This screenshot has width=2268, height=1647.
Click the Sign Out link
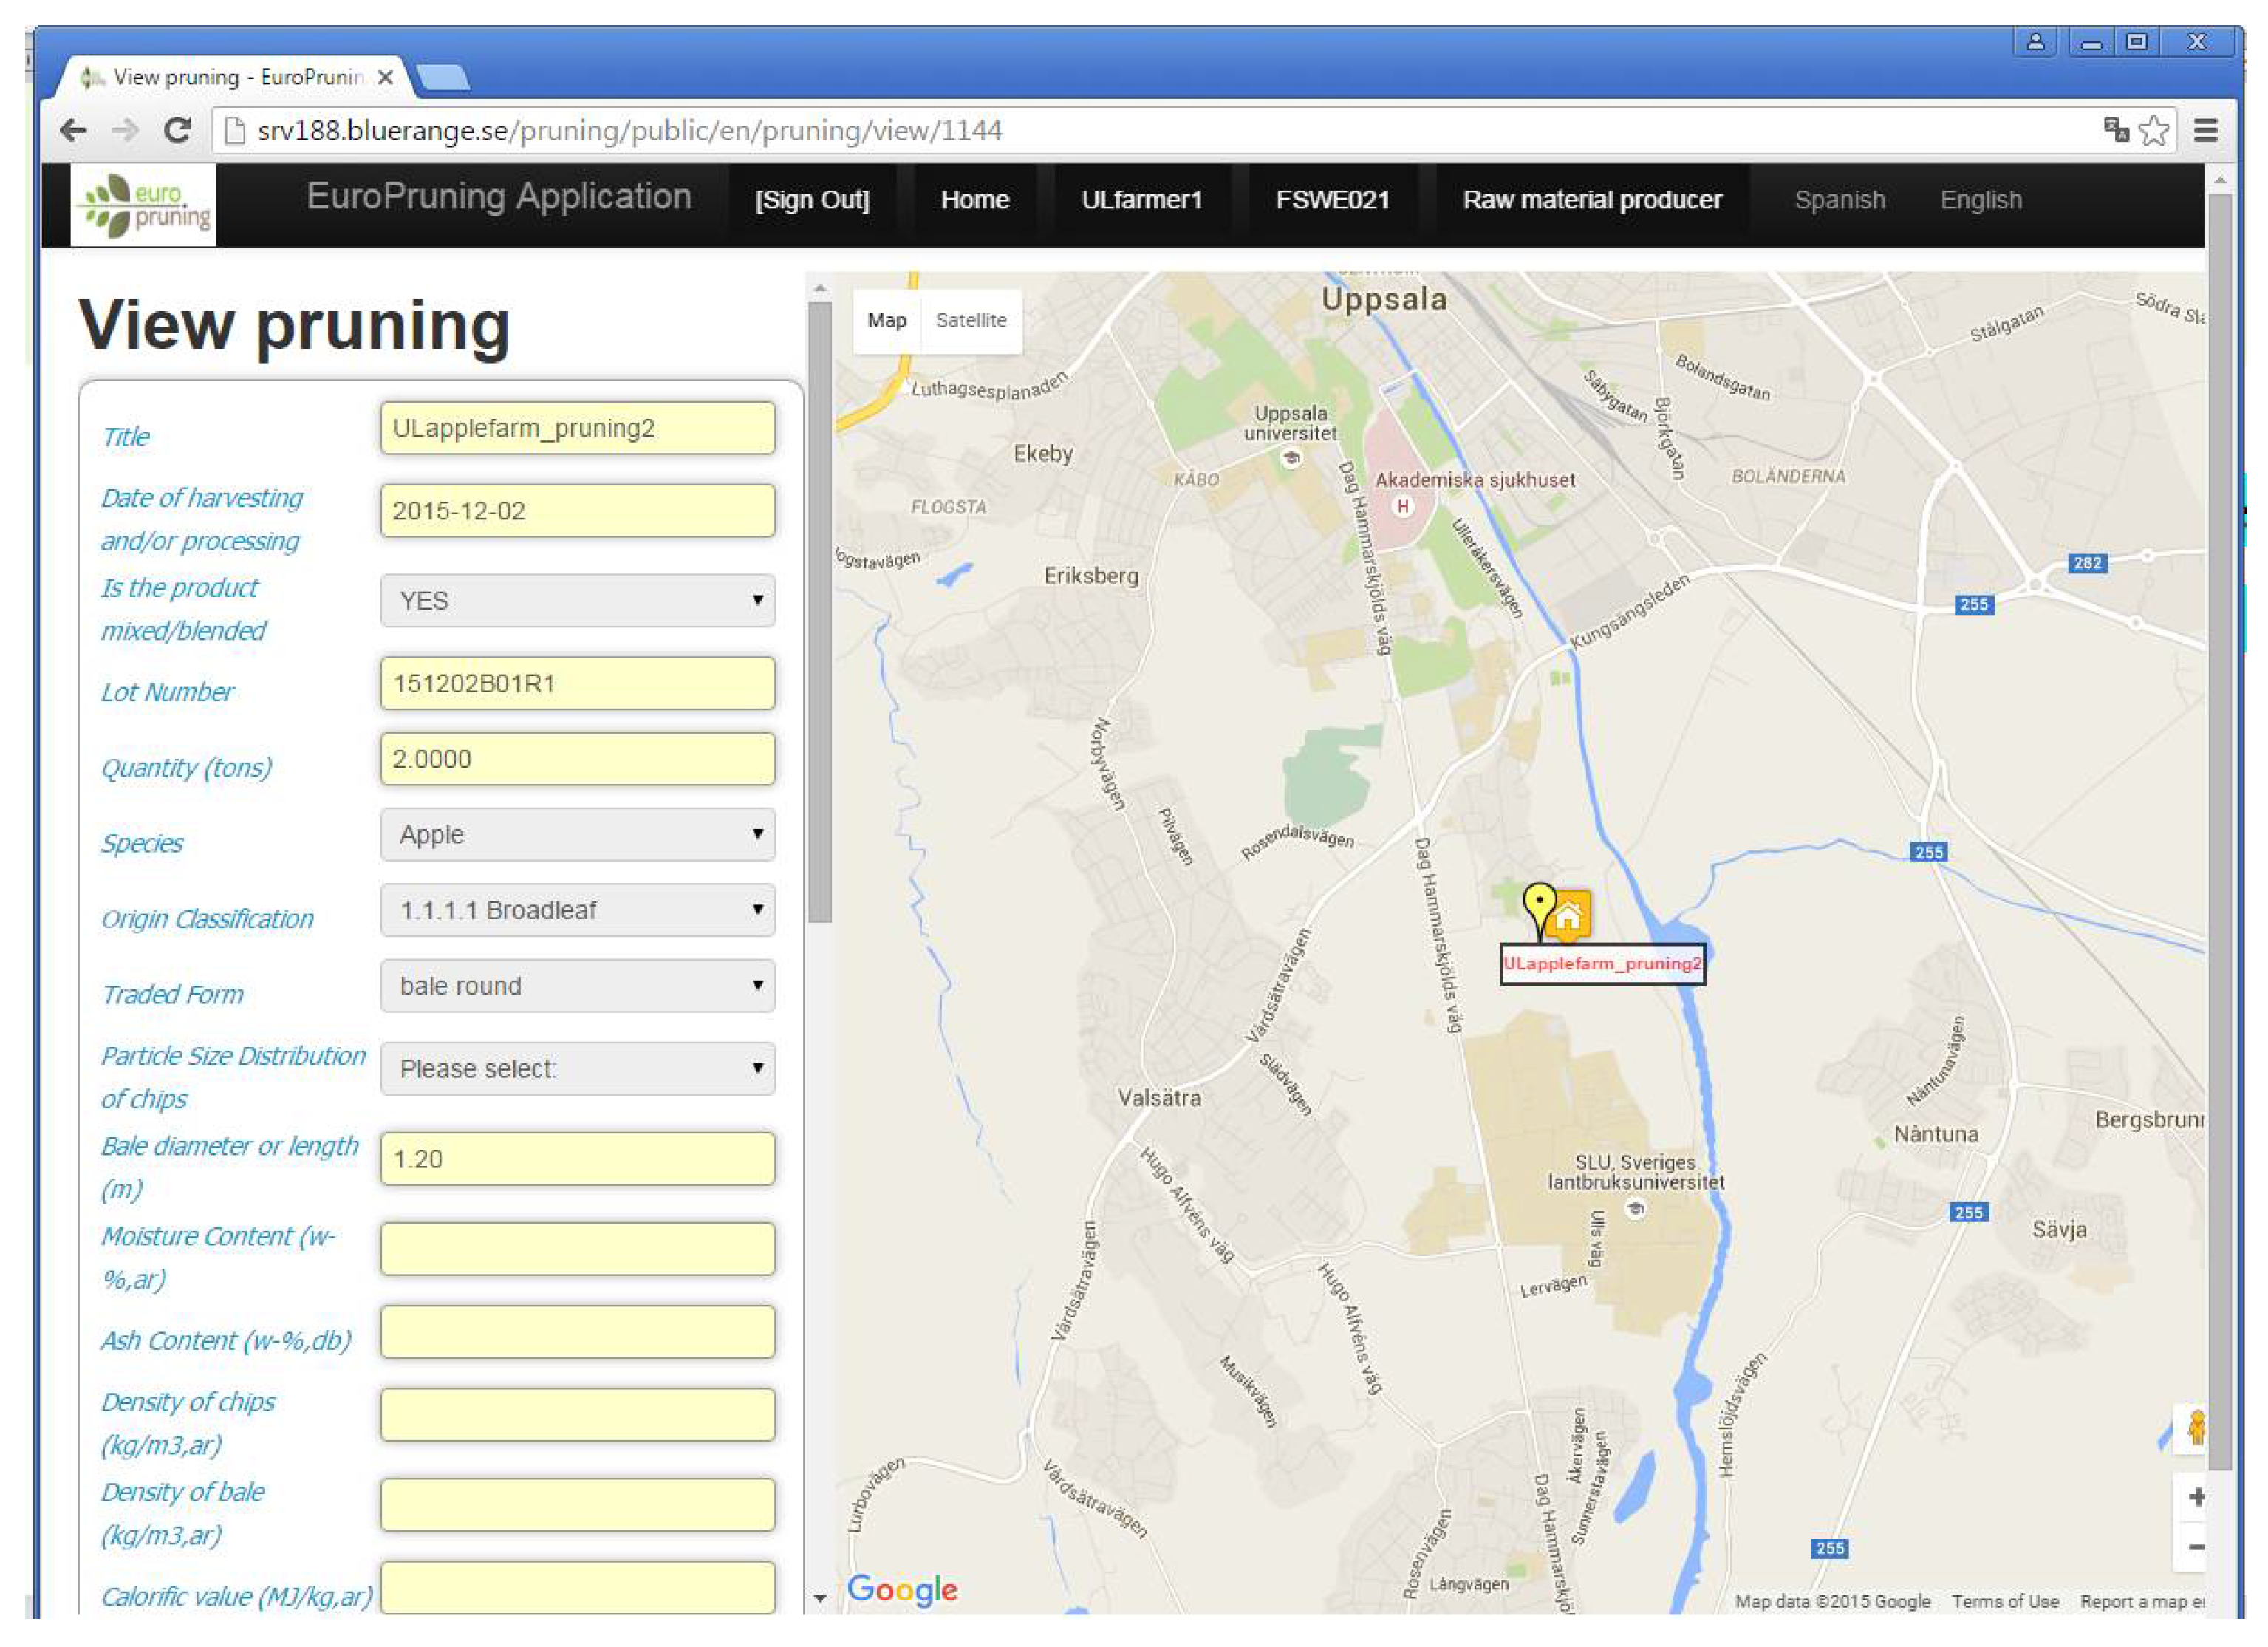[812, 200]
